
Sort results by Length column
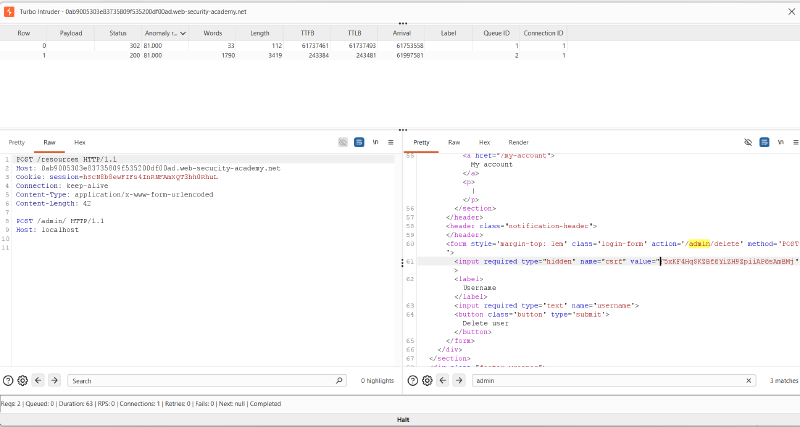[x=260, y=33]
